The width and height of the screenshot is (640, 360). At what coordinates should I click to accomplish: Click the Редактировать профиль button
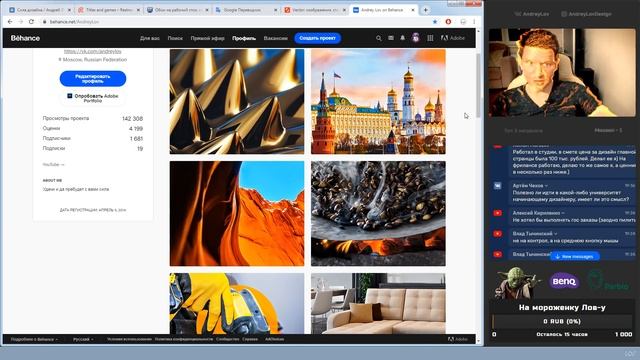pos(93,78)
